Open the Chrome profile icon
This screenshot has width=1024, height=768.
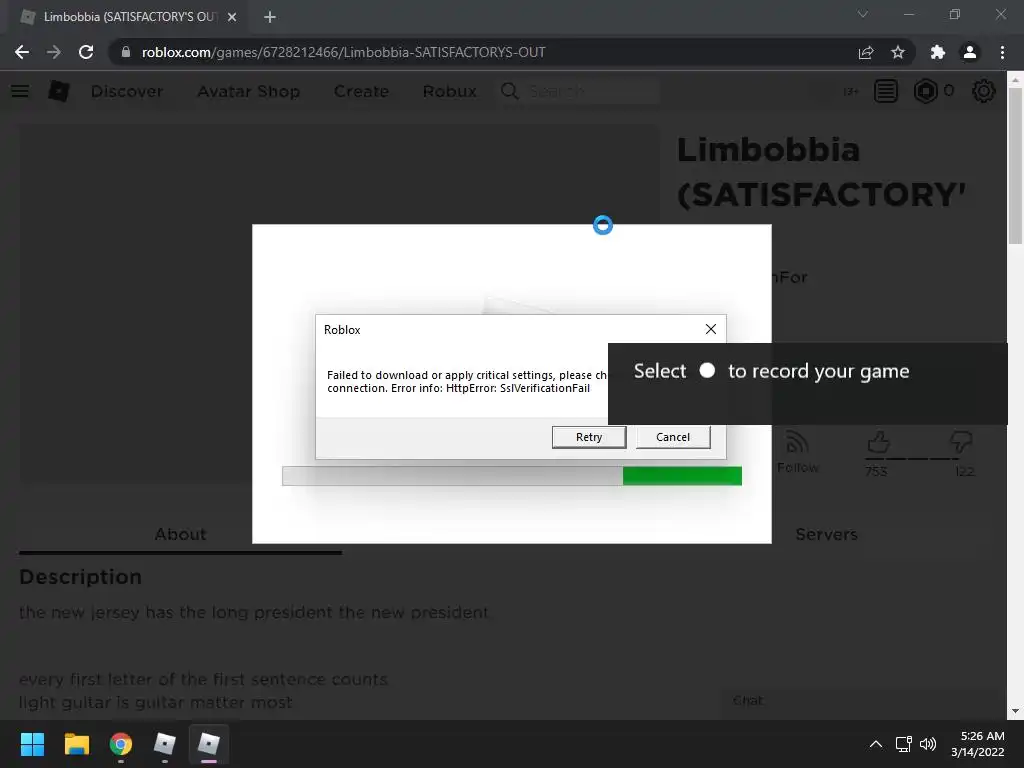click(970, 52)
